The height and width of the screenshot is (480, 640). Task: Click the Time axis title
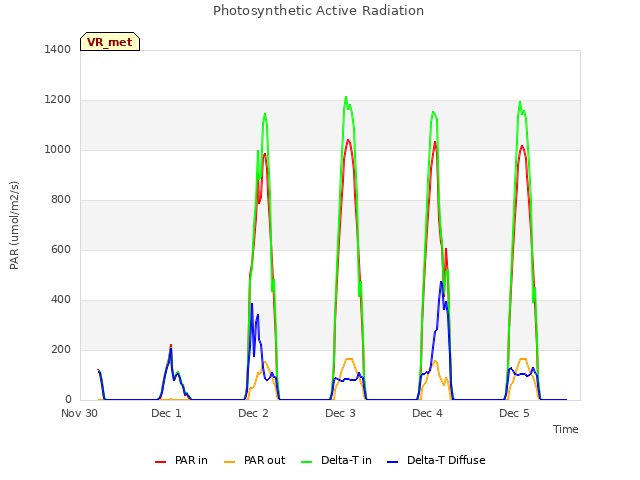coord(566,429)
